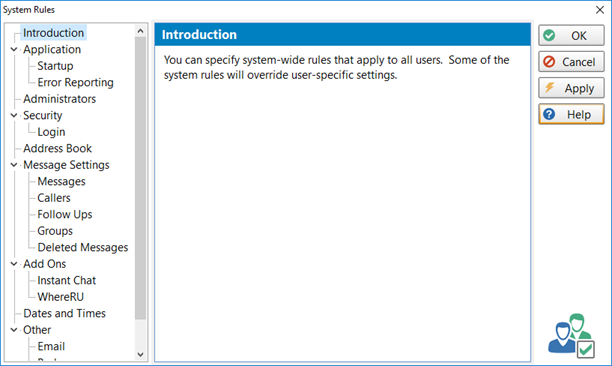Click the red Cancel prohibition icon
612x366 pixels.
549,62
